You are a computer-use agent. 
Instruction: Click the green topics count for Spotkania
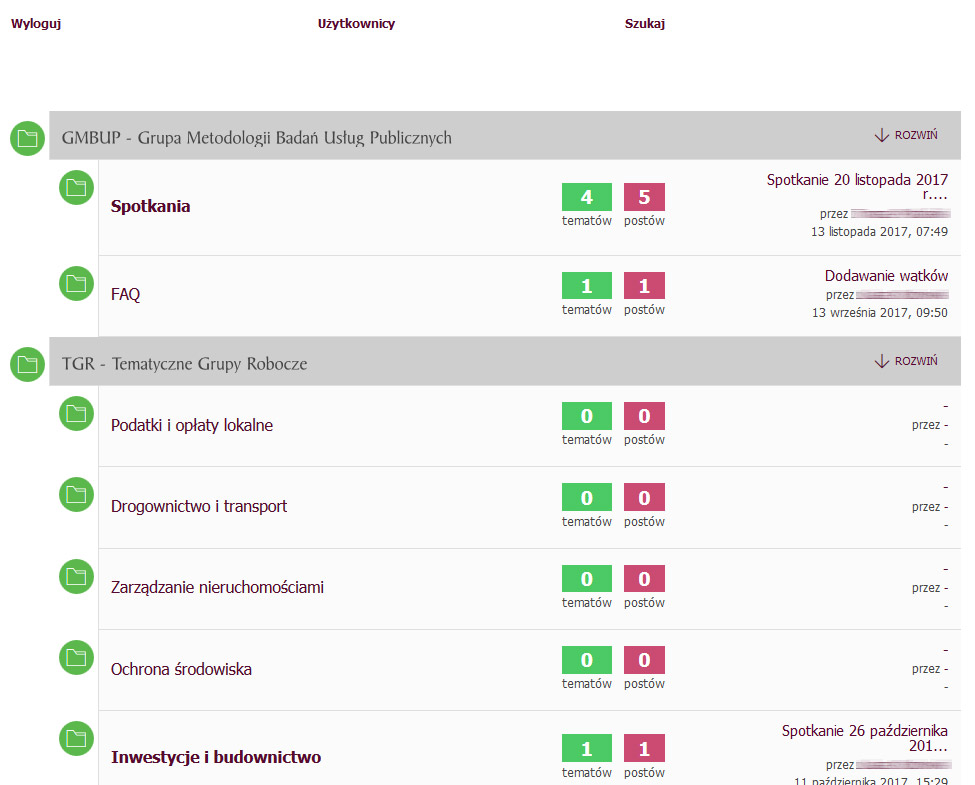click(587, 197)
